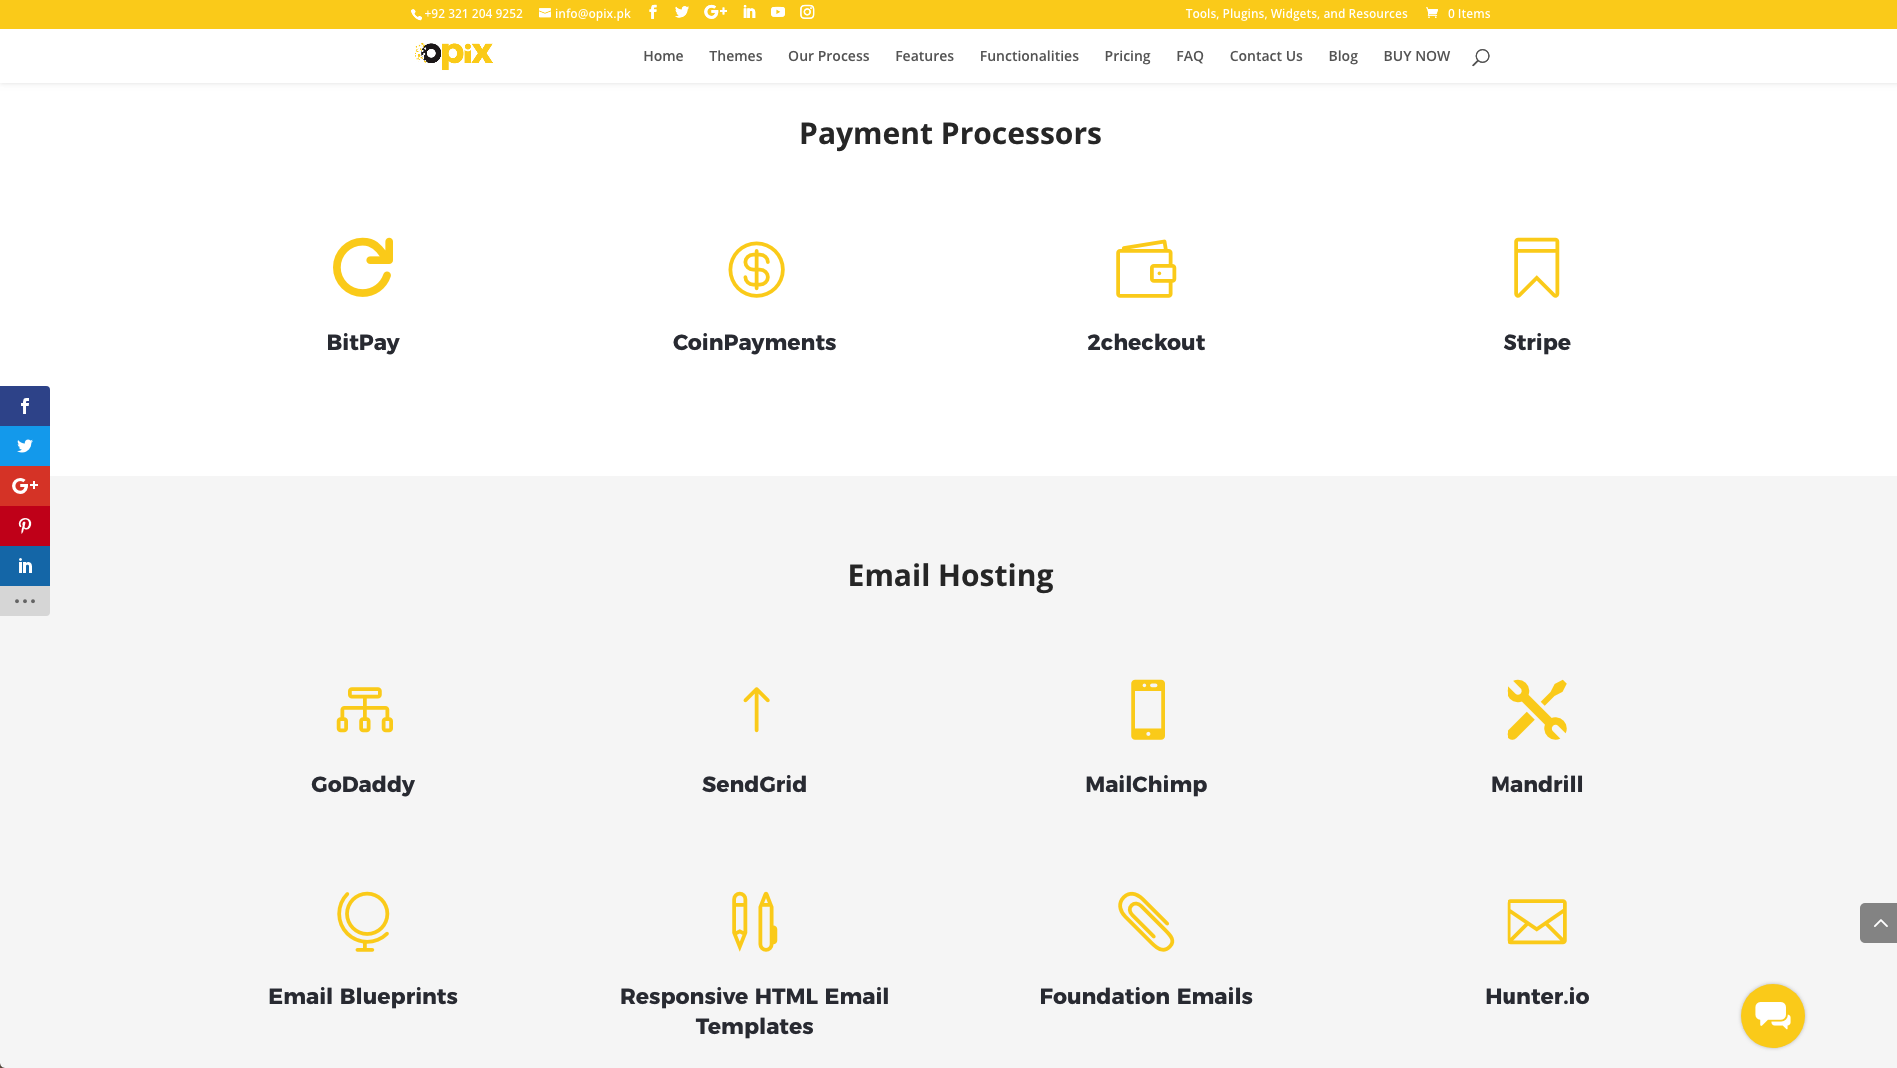Screen dimensions: 1897x1068
Task: Share via Facebook sidebar button
Action: (x=25, y=406)
